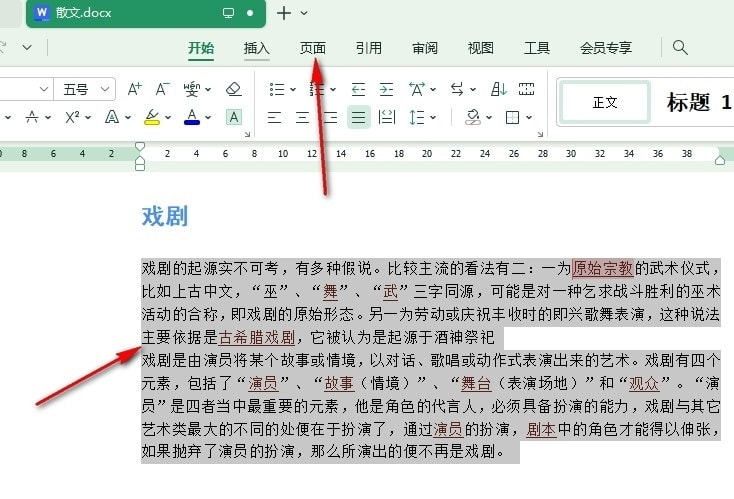This screenshot has width=734, height=499.
Task: Open the 工具 tab
Action: tap(537, 48)
